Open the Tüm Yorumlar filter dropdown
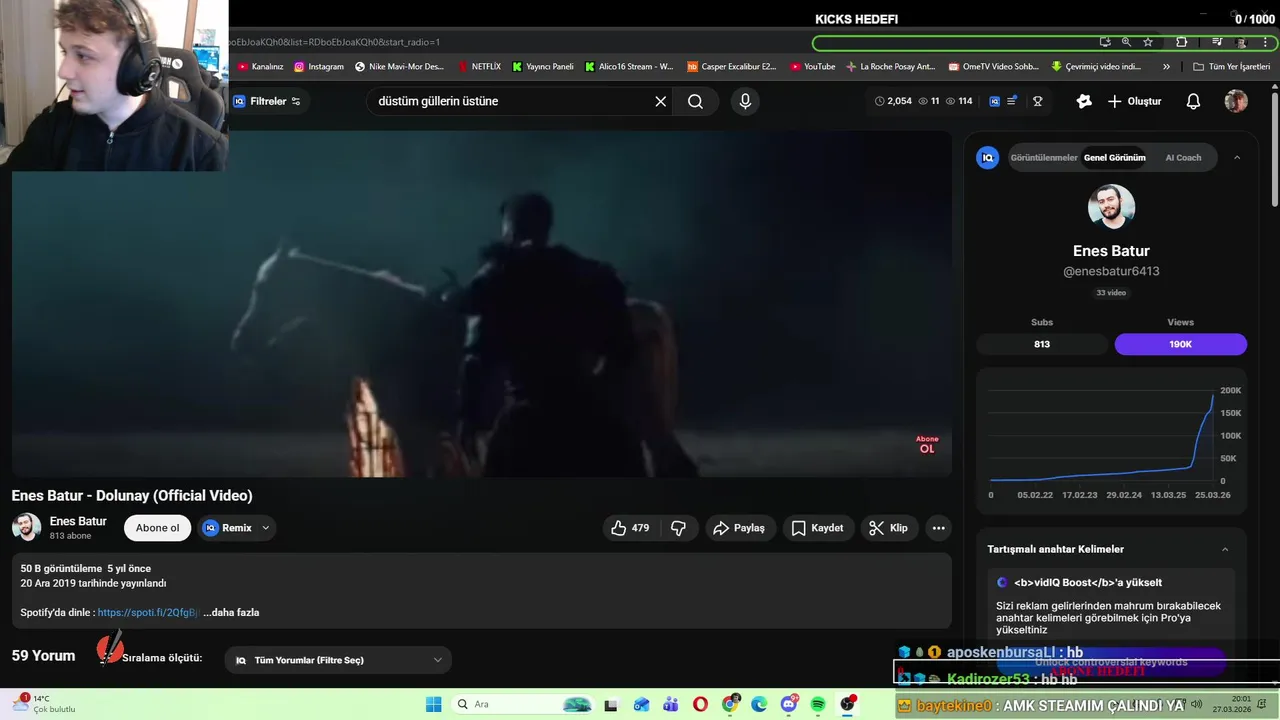 (338, 660)
